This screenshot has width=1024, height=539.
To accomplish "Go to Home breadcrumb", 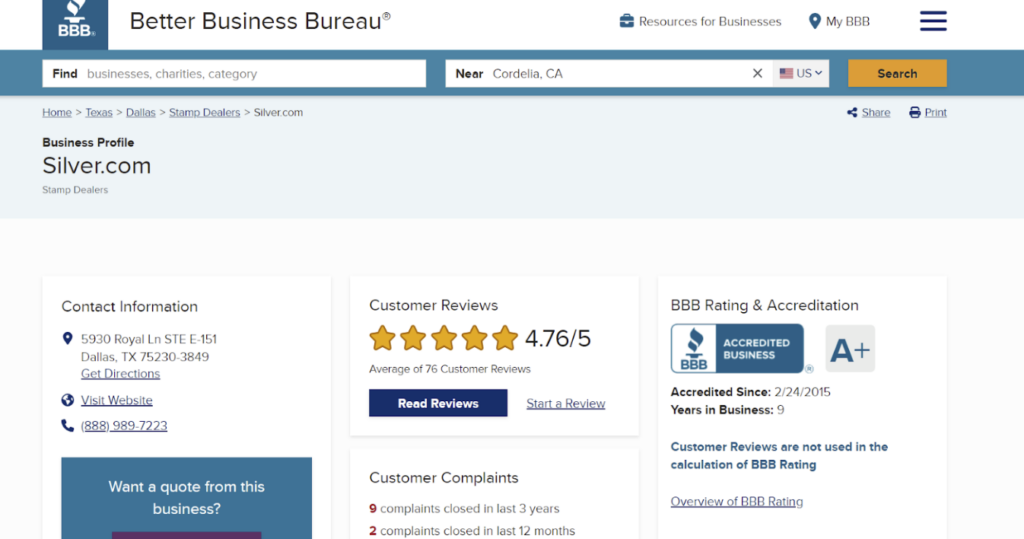I will 57,112.
